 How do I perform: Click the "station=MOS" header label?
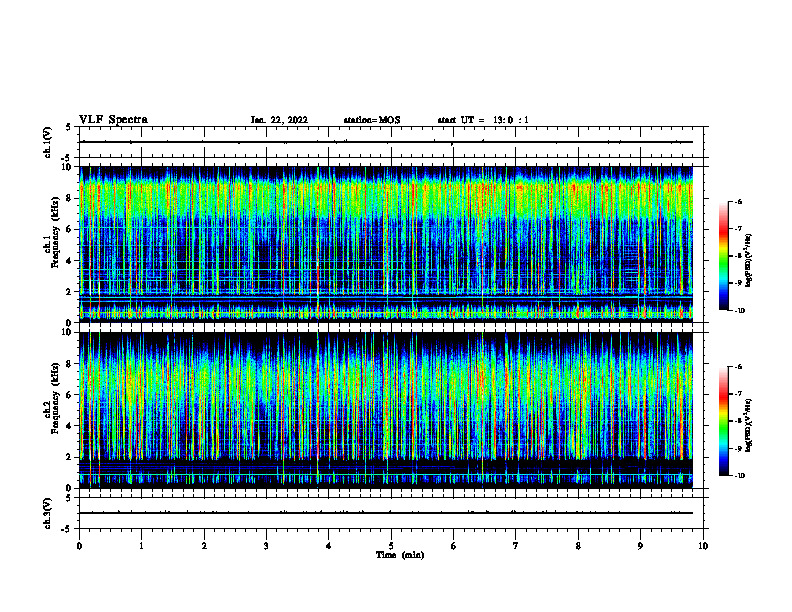click(x=372, y=120)
